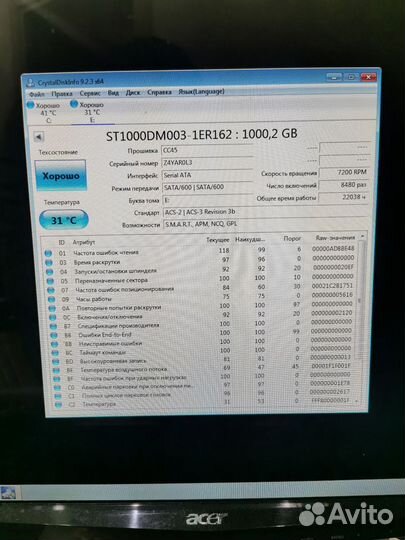
Task: Open the Сервис menu
Action: pos(90,93)
